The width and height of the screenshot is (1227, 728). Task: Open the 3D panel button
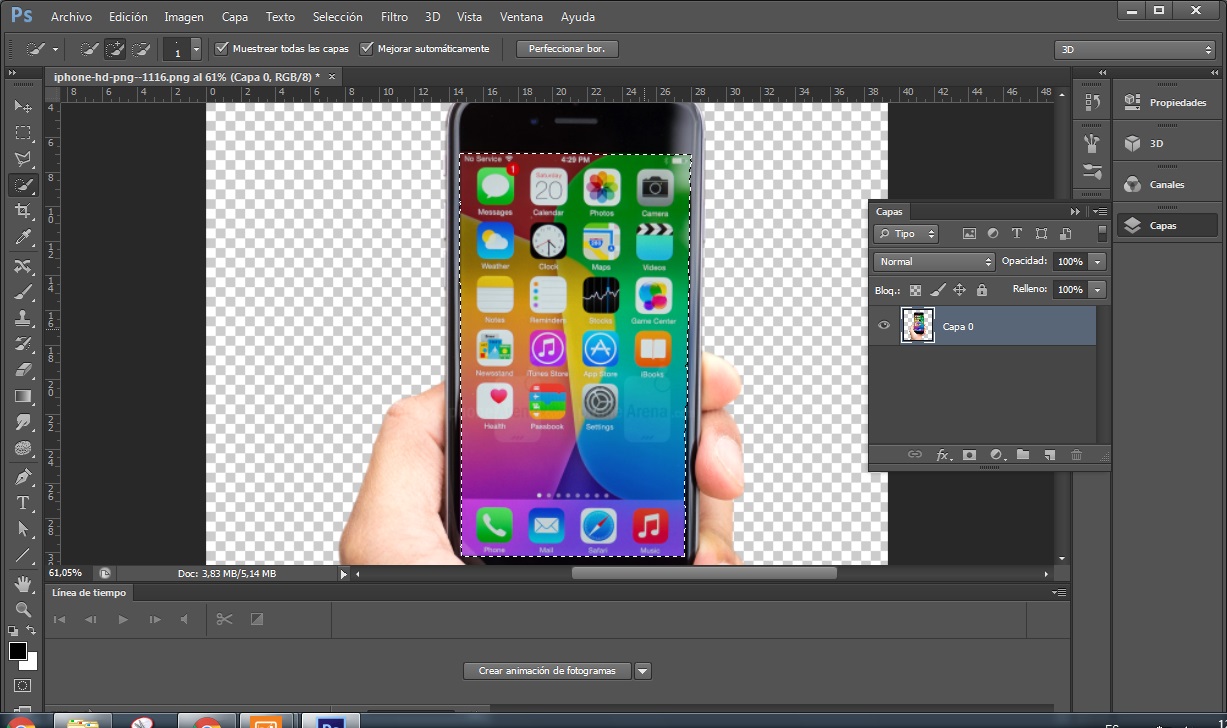coord(1166,143)
